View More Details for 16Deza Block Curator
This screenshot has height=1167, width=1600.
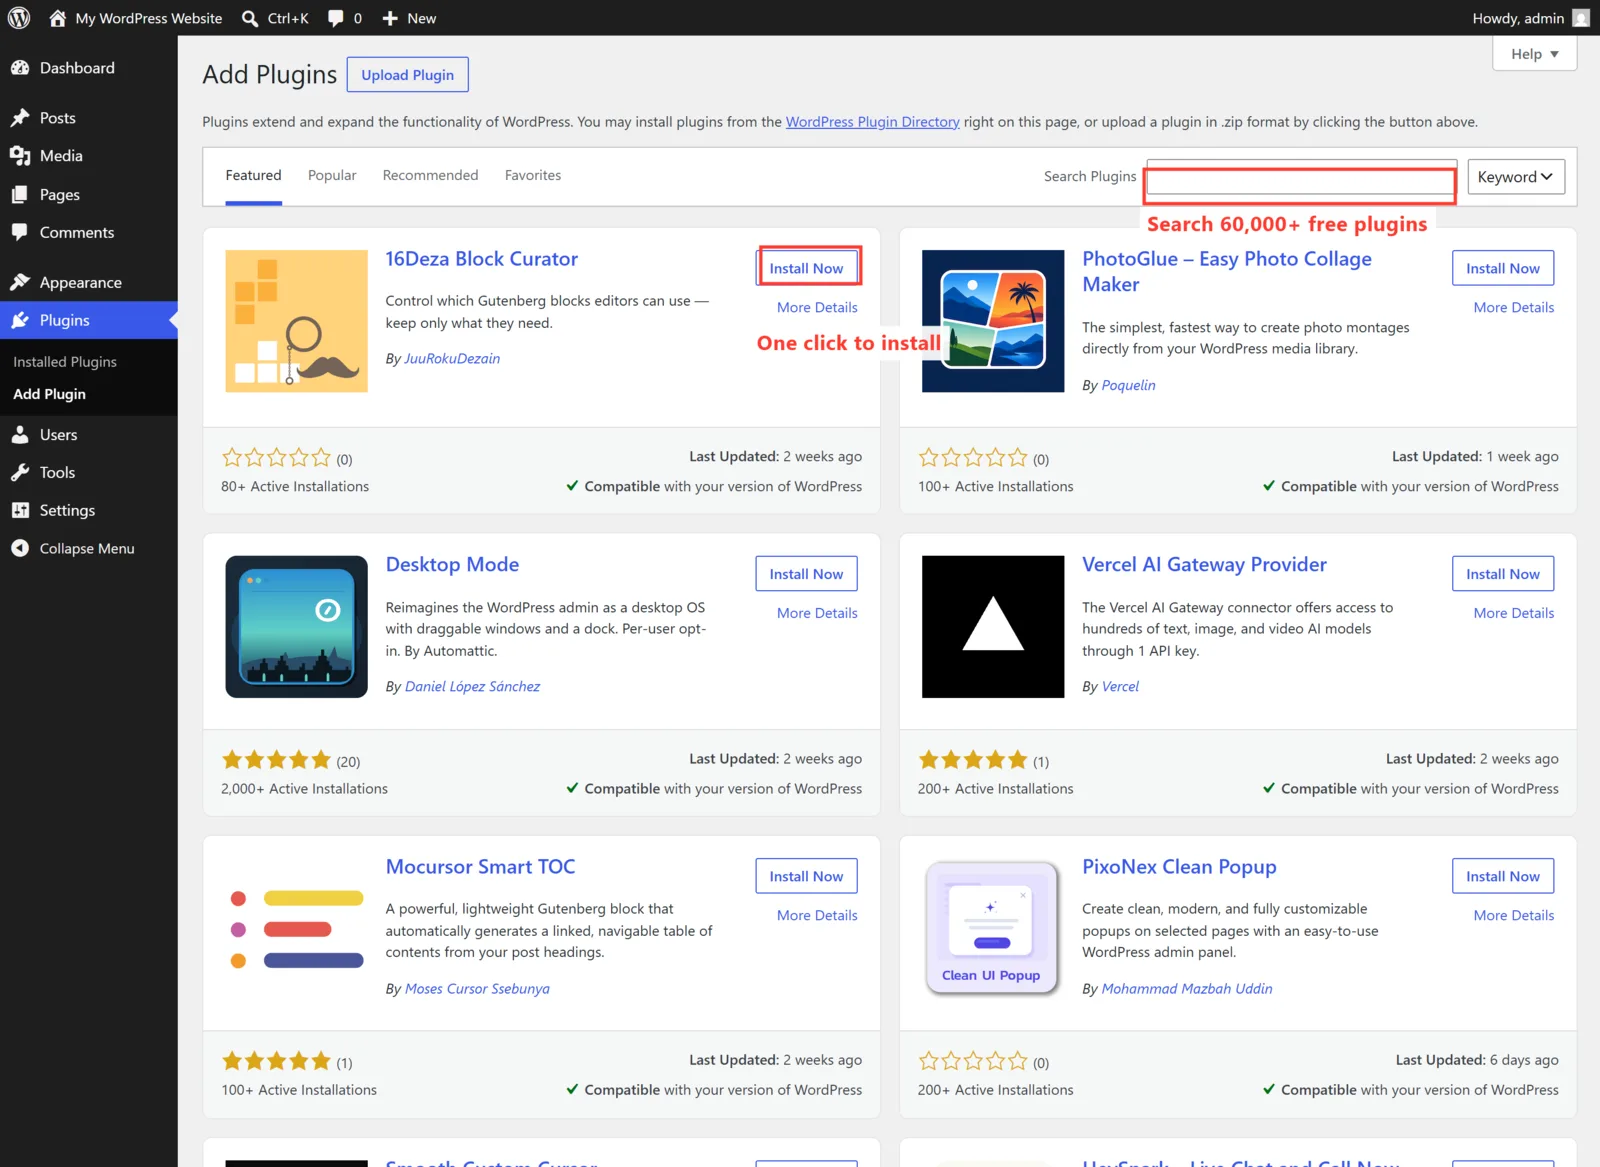pos(817,308)
